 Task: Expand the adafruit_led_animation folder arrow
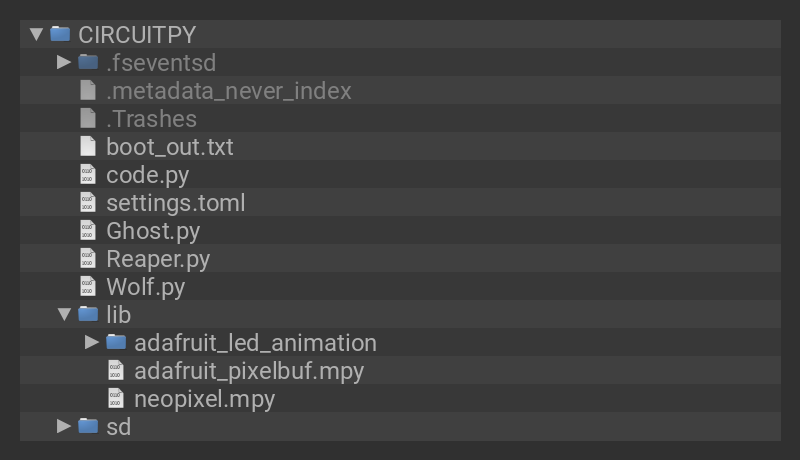pos(92,342)
